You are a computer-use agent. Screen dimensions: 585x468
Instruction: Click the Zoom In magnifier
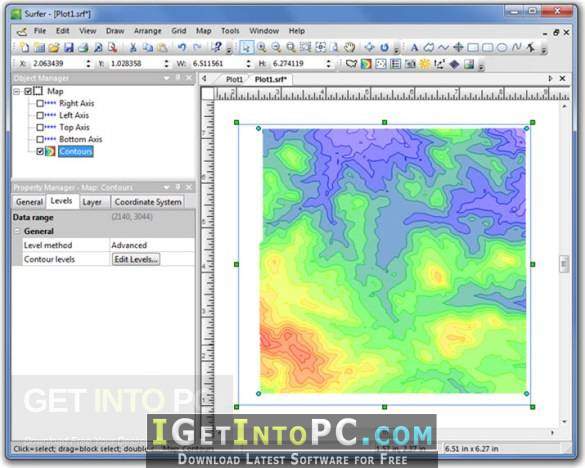[262, 47]
